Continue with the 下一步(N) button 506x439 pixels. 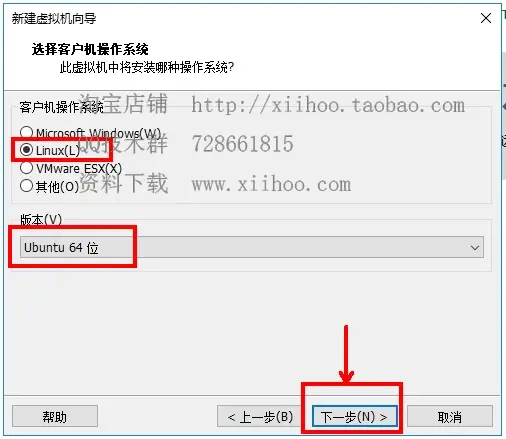point(355,416)
